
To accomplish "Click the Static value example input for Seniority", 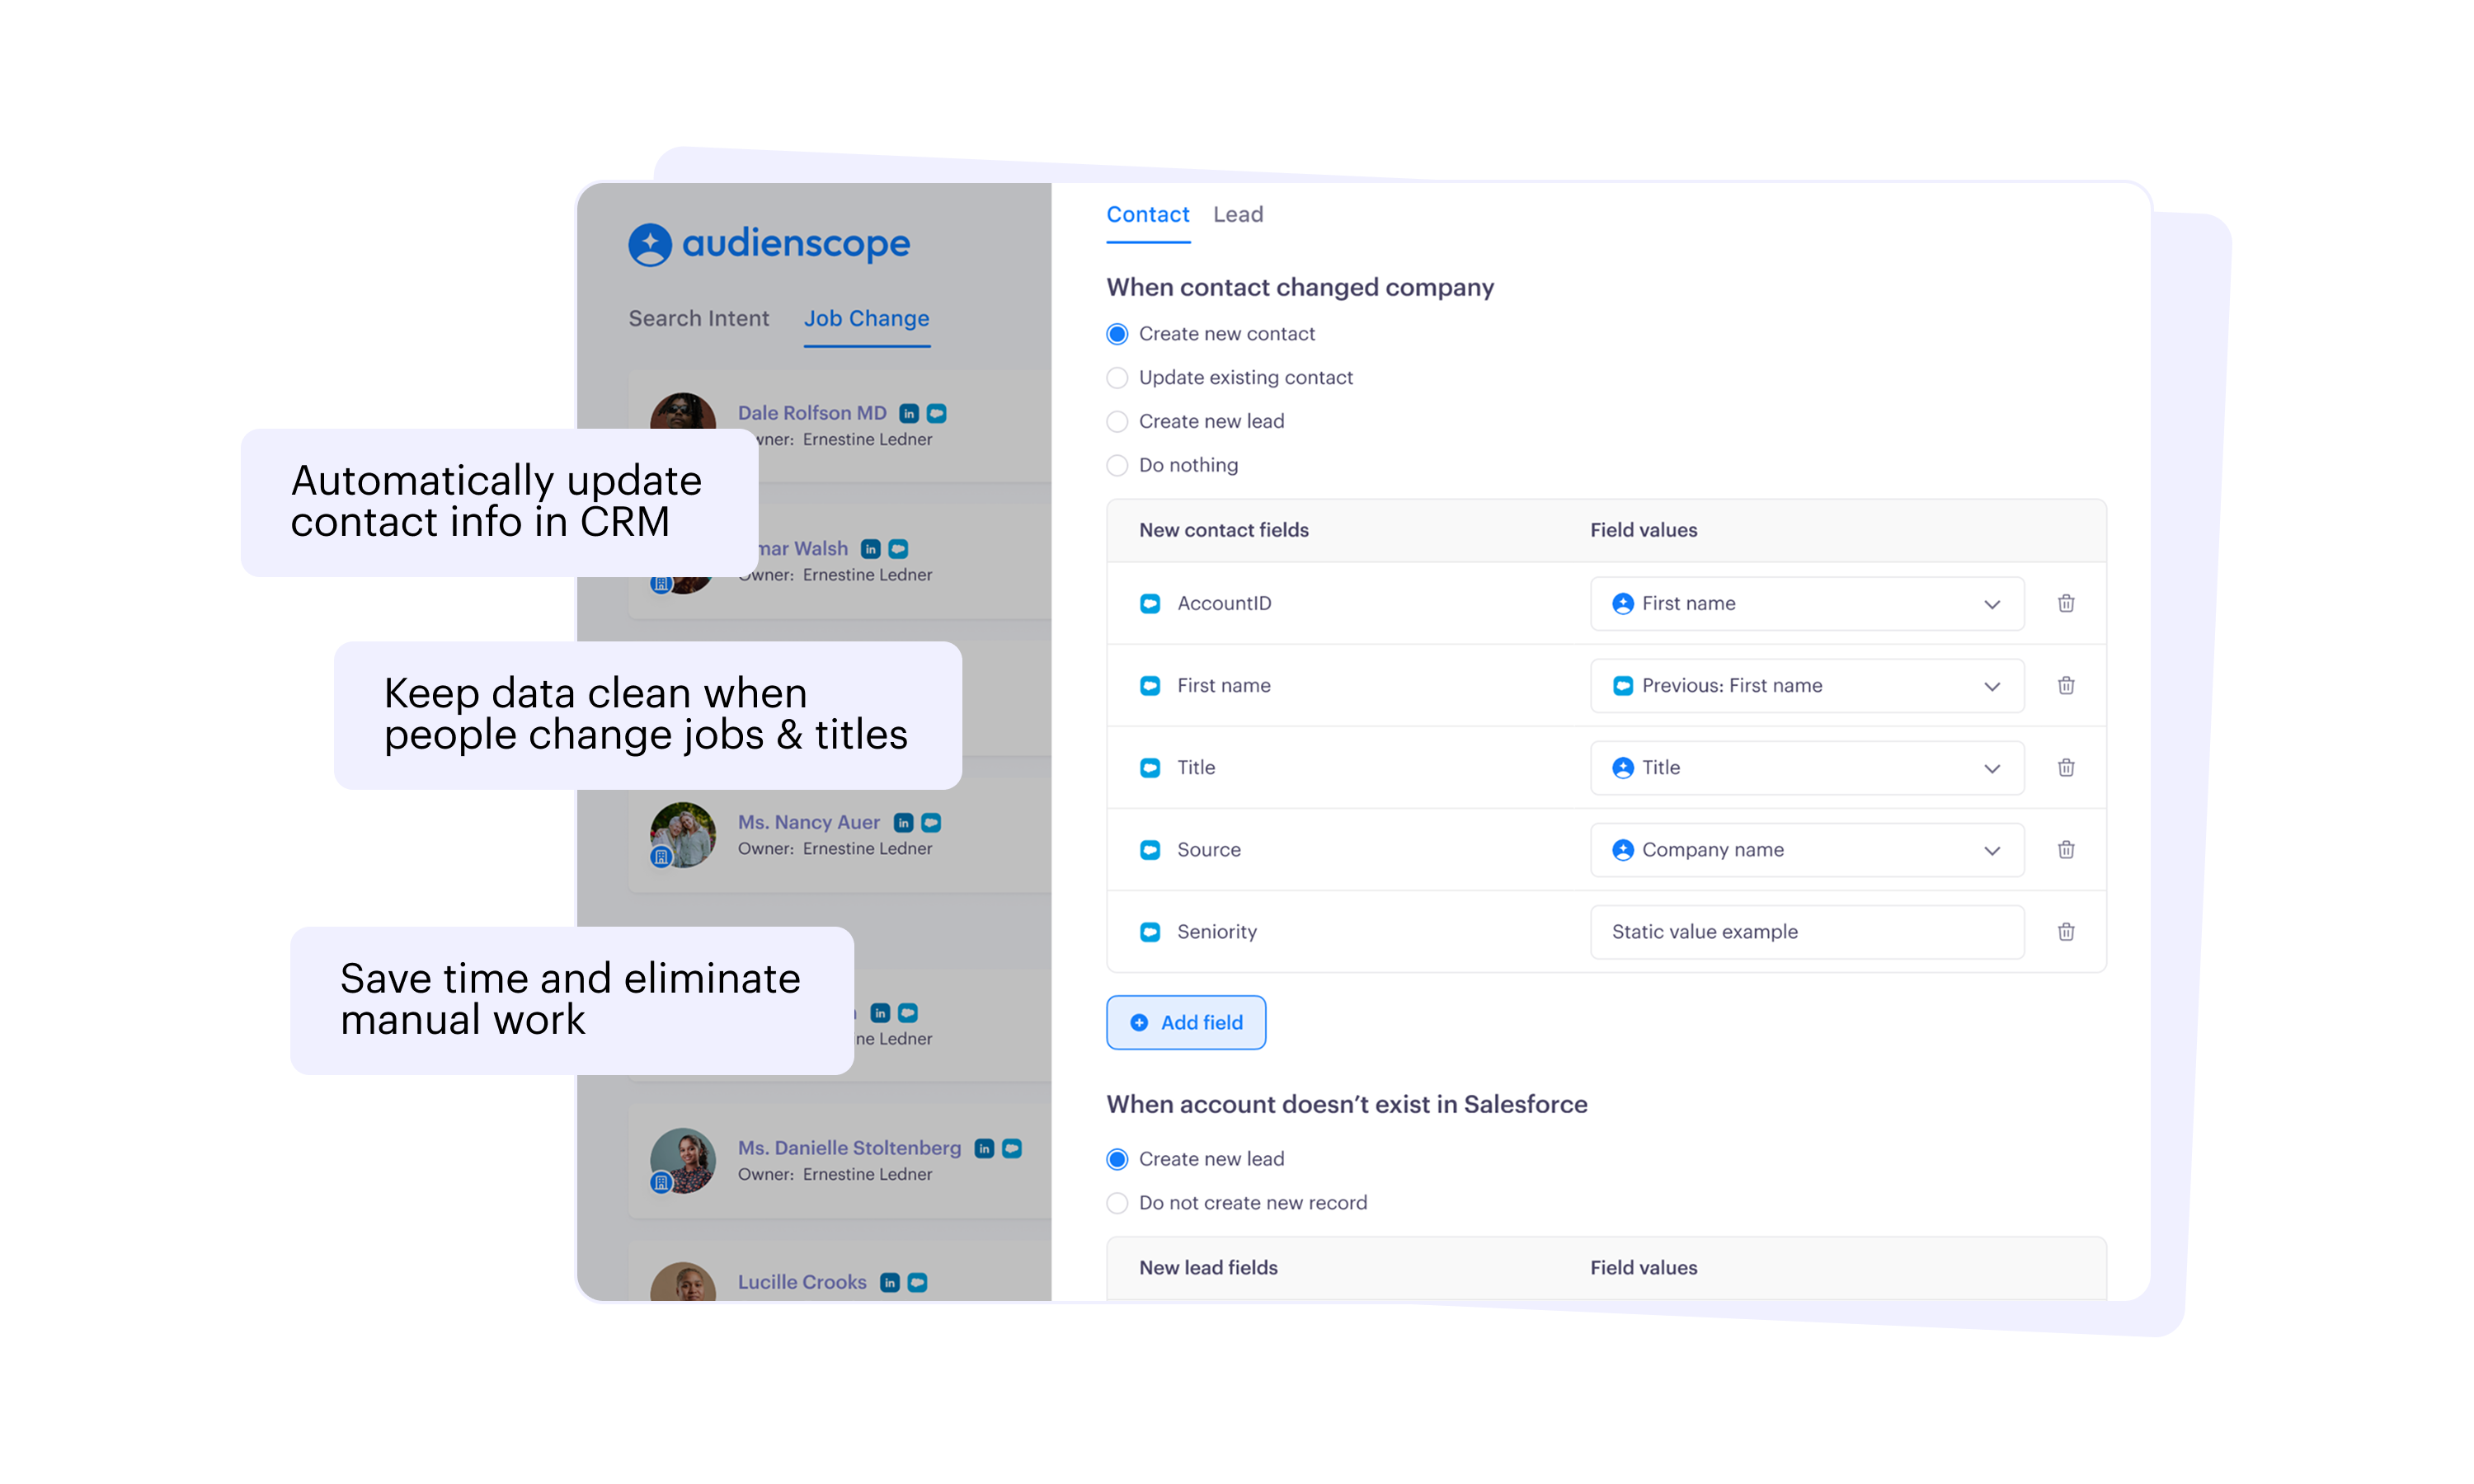I will pyautogui.click(x=1806, y=931).
